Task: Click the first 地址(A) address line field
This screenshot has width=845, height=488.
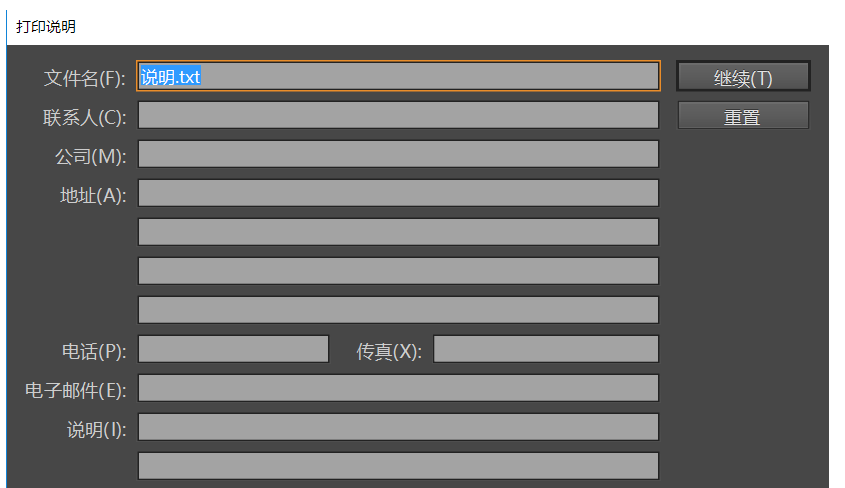Action: (x=398, y=194)
